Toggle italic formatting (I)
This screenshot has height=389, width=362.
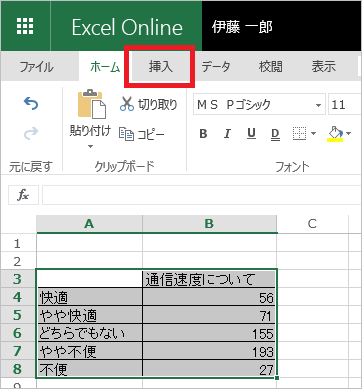(227, 134)
